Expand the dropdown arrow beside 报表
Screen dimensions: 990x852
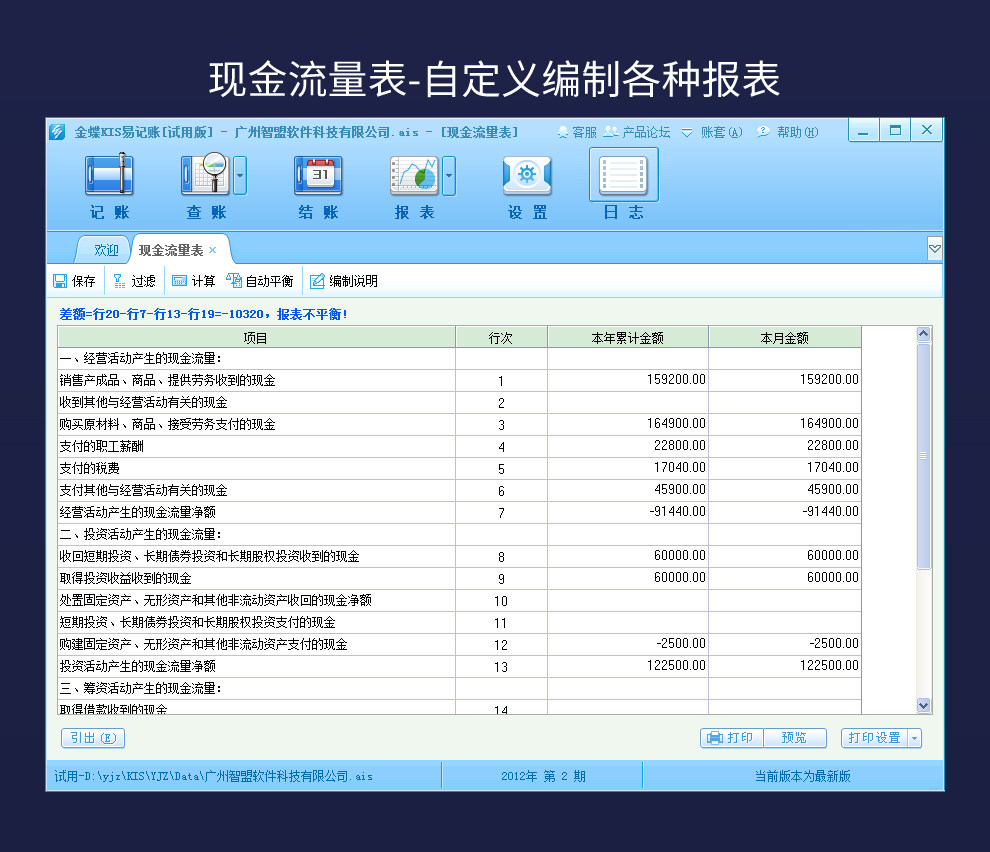(x=449, y=175)
